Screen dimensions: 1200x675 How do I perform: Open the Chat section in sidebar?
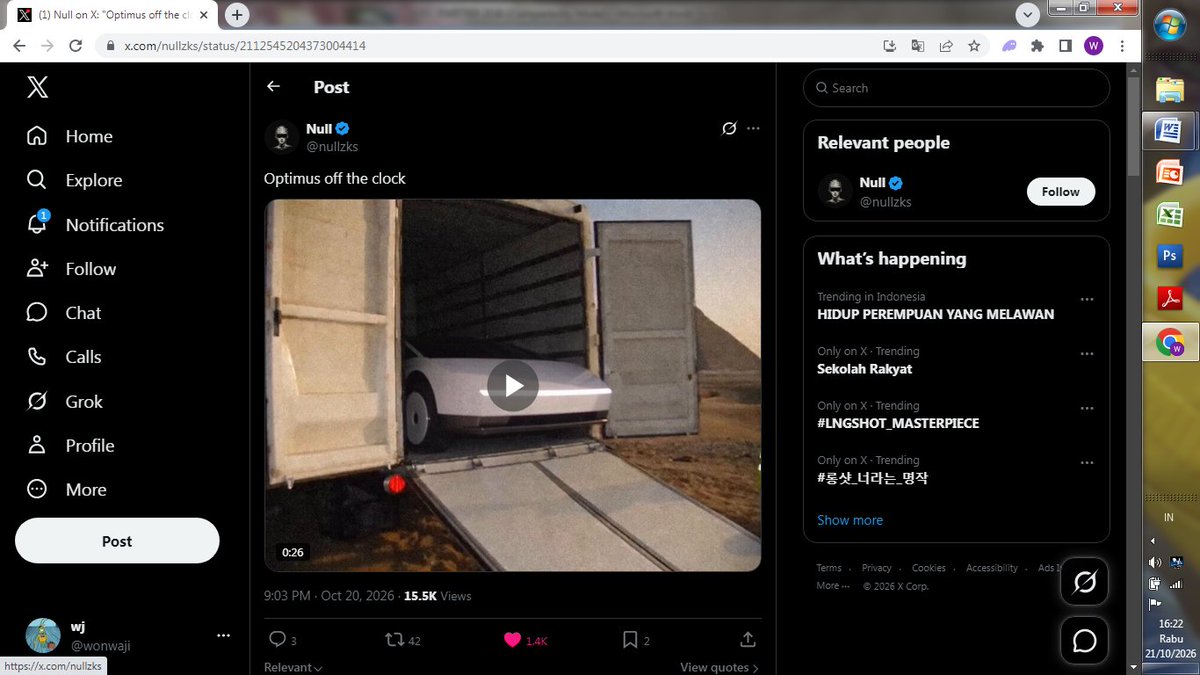pos(64,313)
